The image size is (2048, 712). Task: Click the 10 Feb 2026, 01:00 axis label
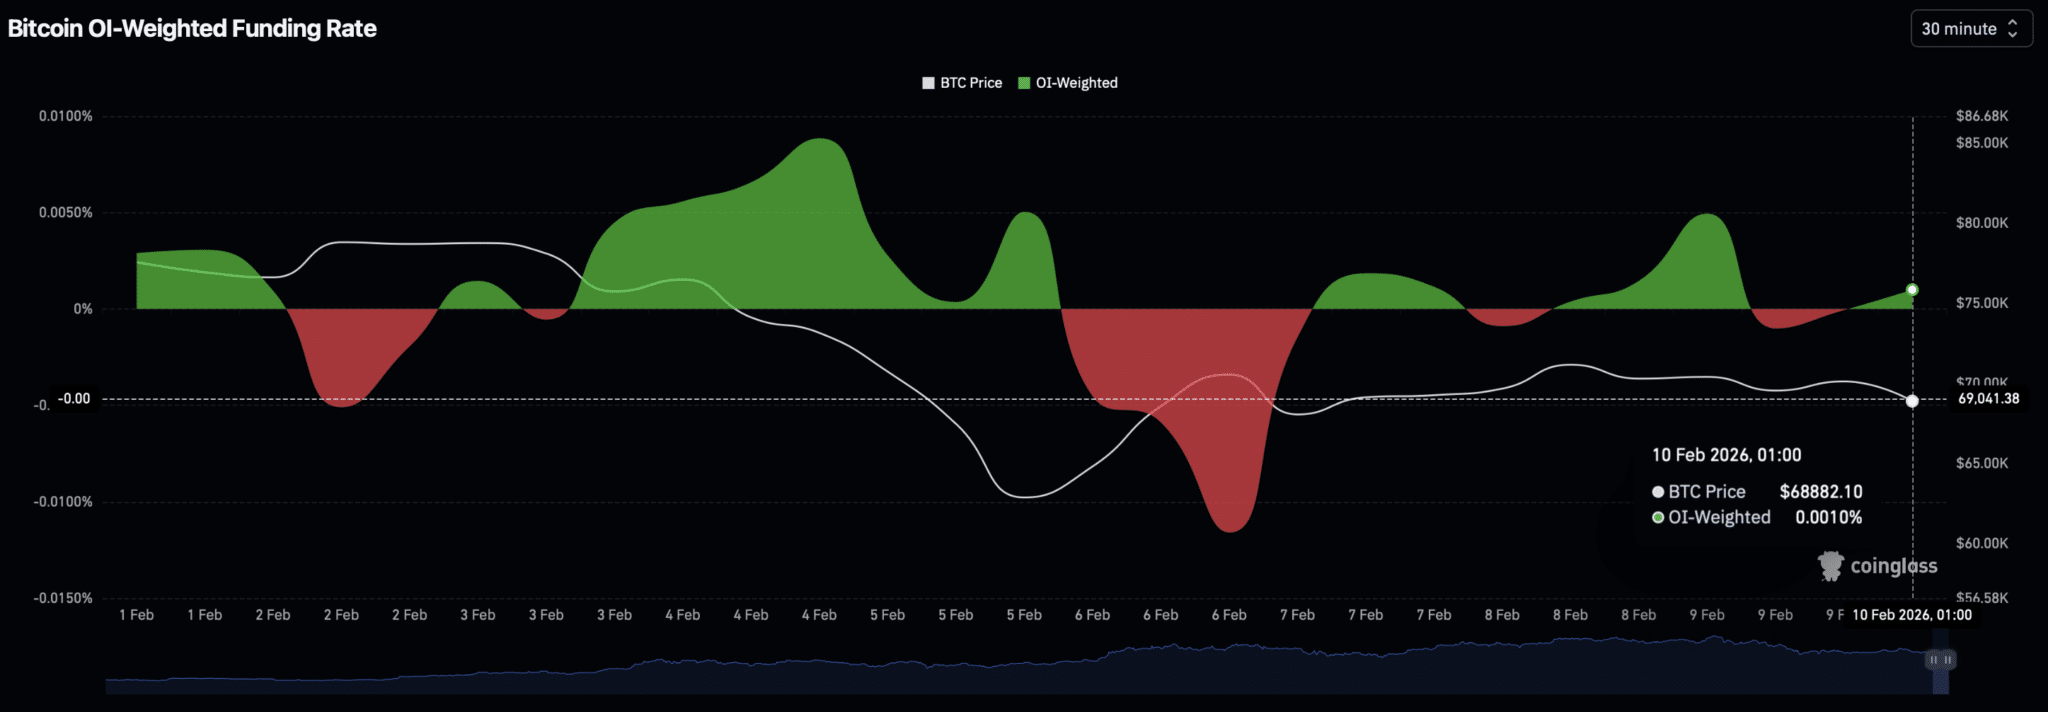coord(1911,615)
